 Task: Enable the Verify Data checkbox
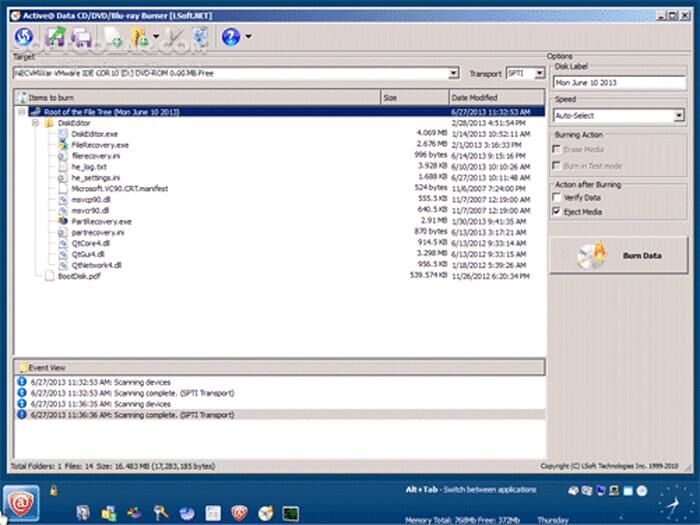558,198
